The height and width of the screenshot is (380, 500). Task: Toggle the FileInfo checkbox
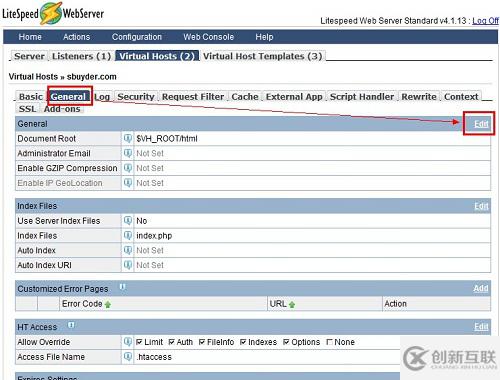coord(202,342)
